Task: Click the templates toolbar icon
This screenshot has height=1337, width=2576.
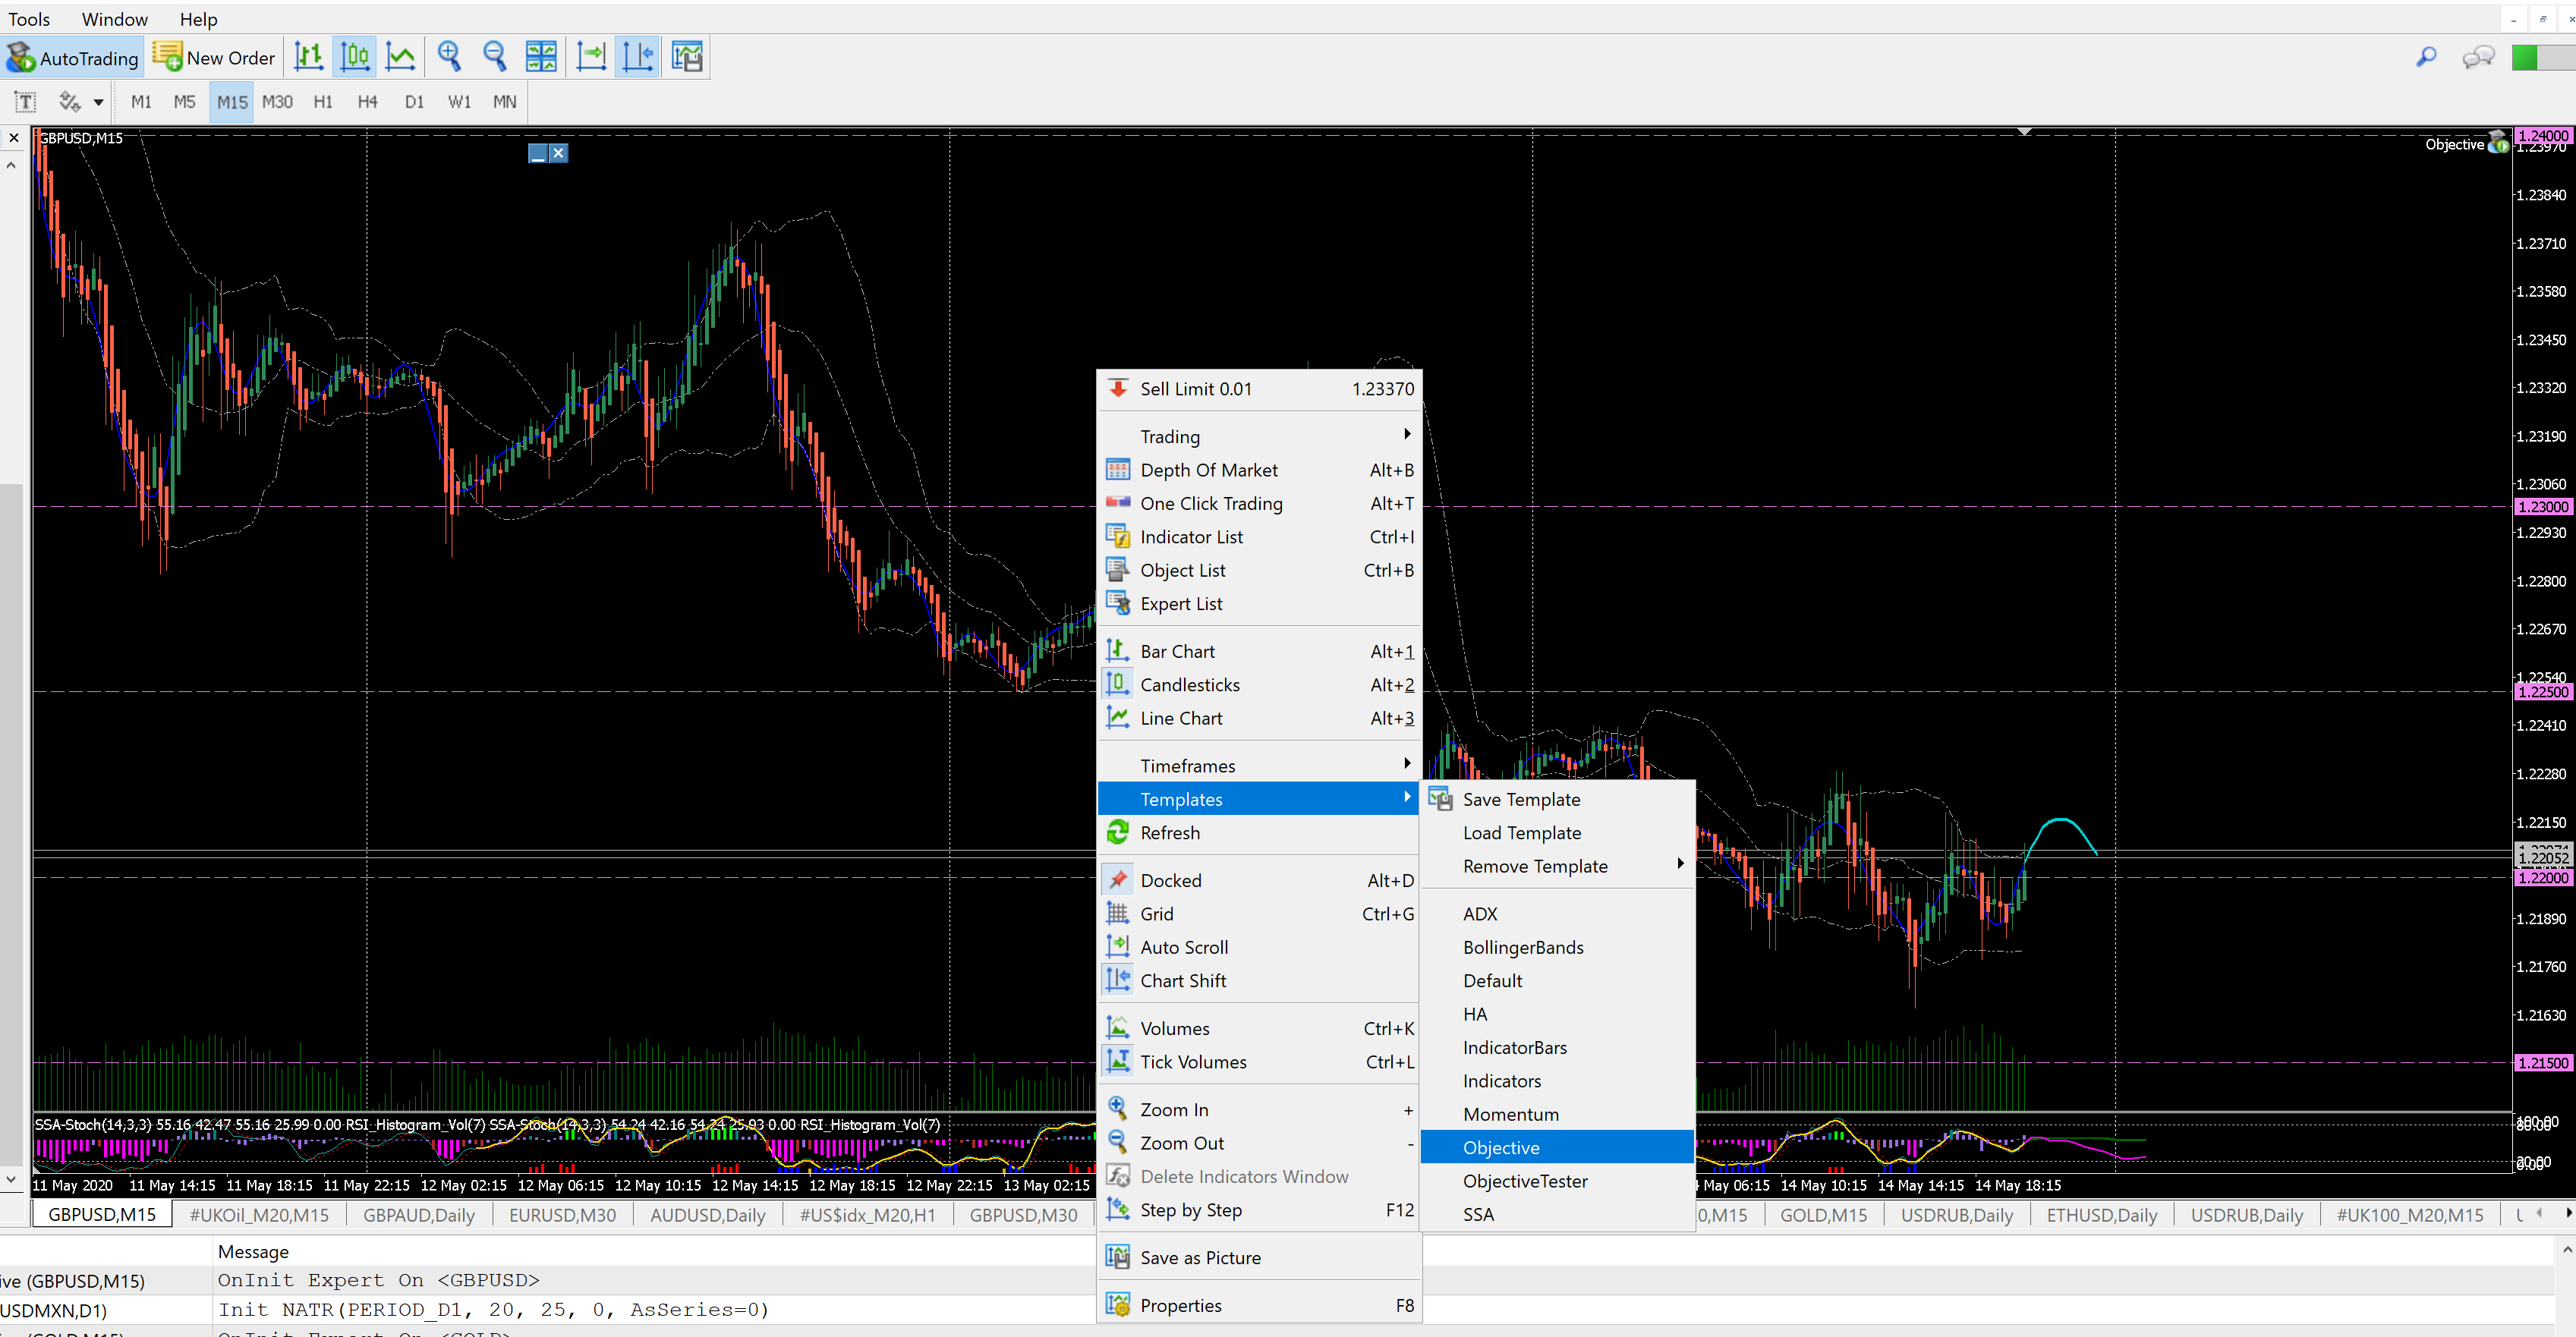Action: tap(687, 57)
